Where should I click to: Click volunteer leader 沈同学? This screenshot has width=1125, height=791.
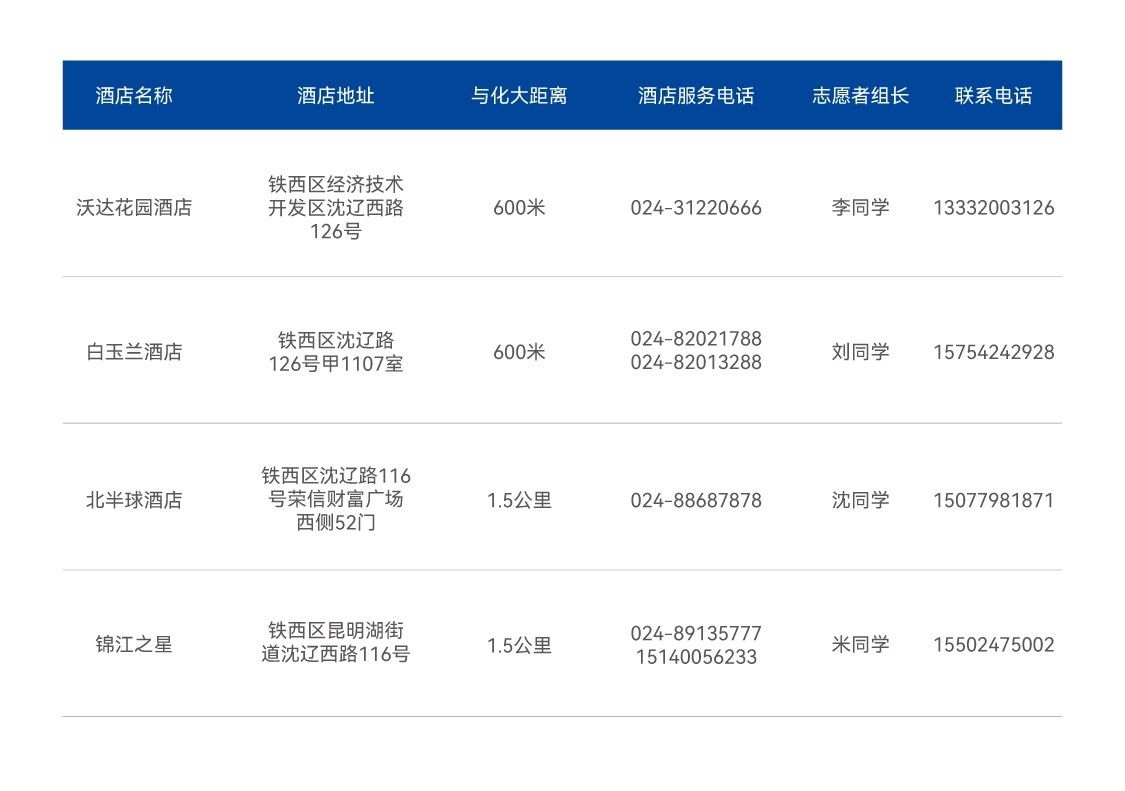click(860, 500)
